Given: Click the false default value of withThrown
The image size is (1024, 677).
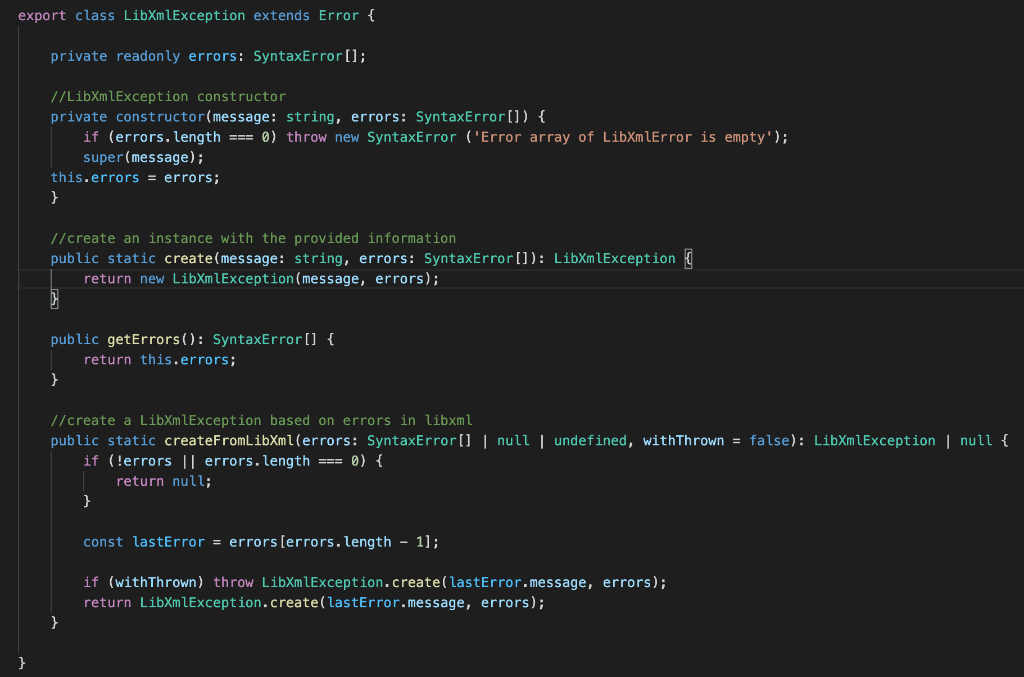Looking at the screenshot, I should coord(769,440).
